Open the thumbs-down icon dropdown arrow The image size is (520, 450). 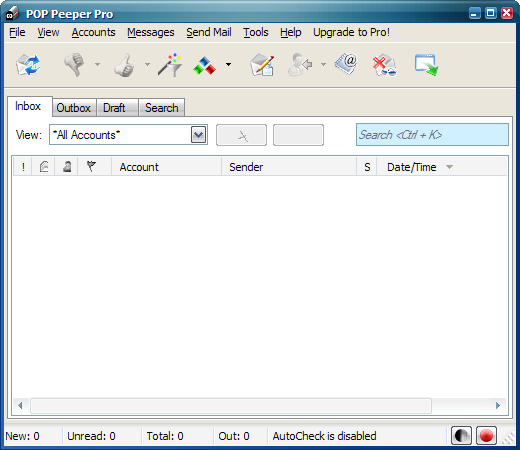(x=97, y=64)
